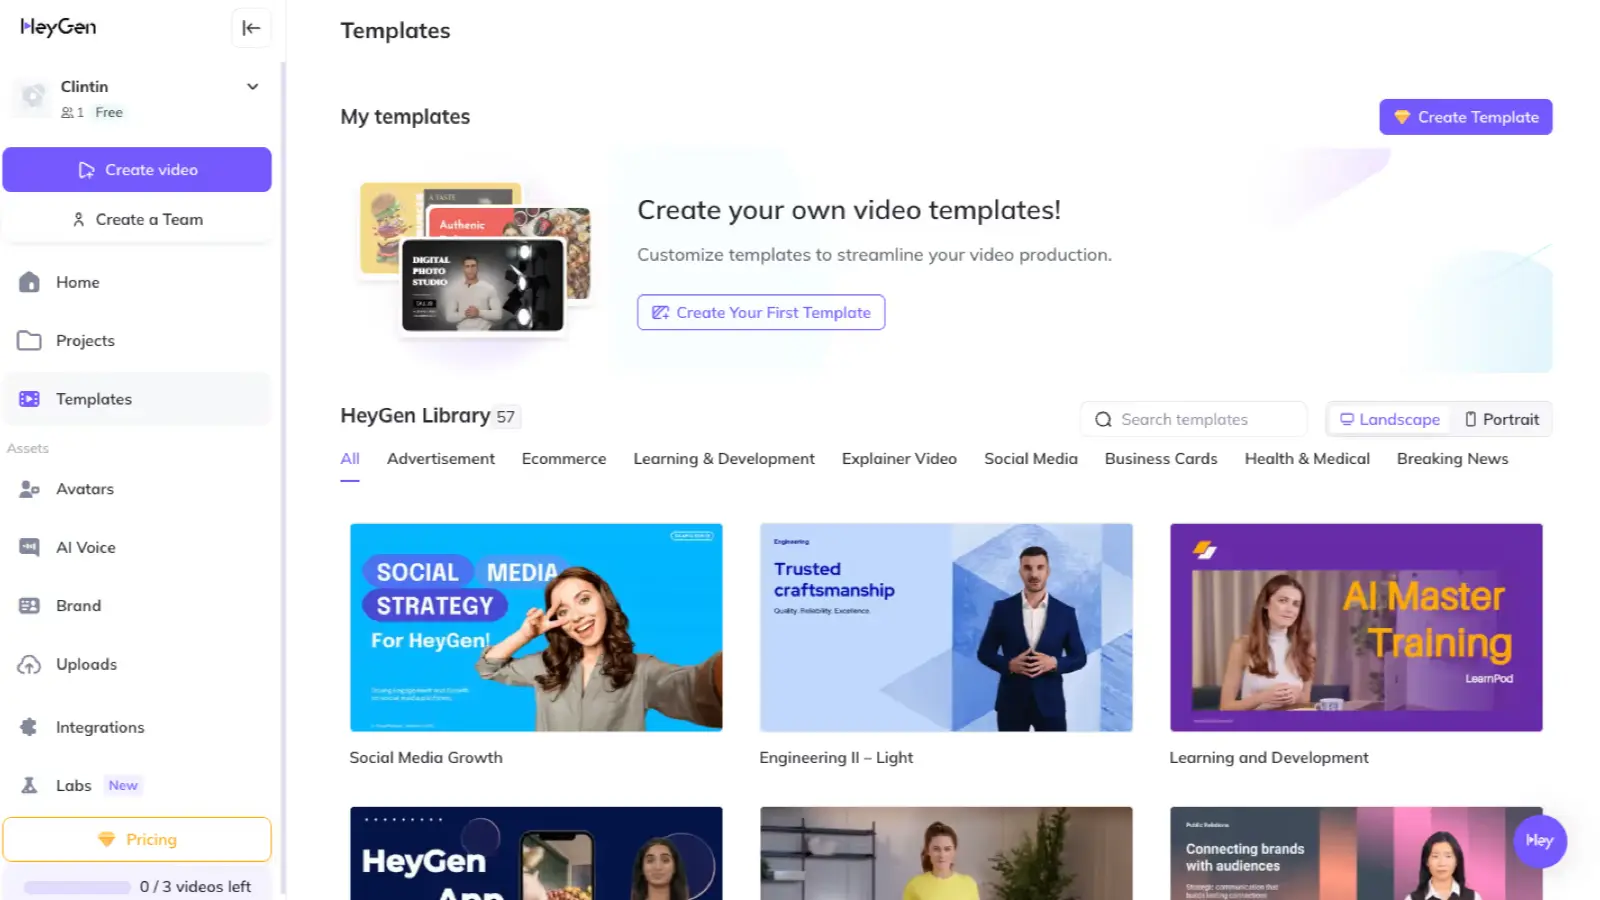Select the Social Media tab
1600x900 pixels.
(x=1031, y=459)
